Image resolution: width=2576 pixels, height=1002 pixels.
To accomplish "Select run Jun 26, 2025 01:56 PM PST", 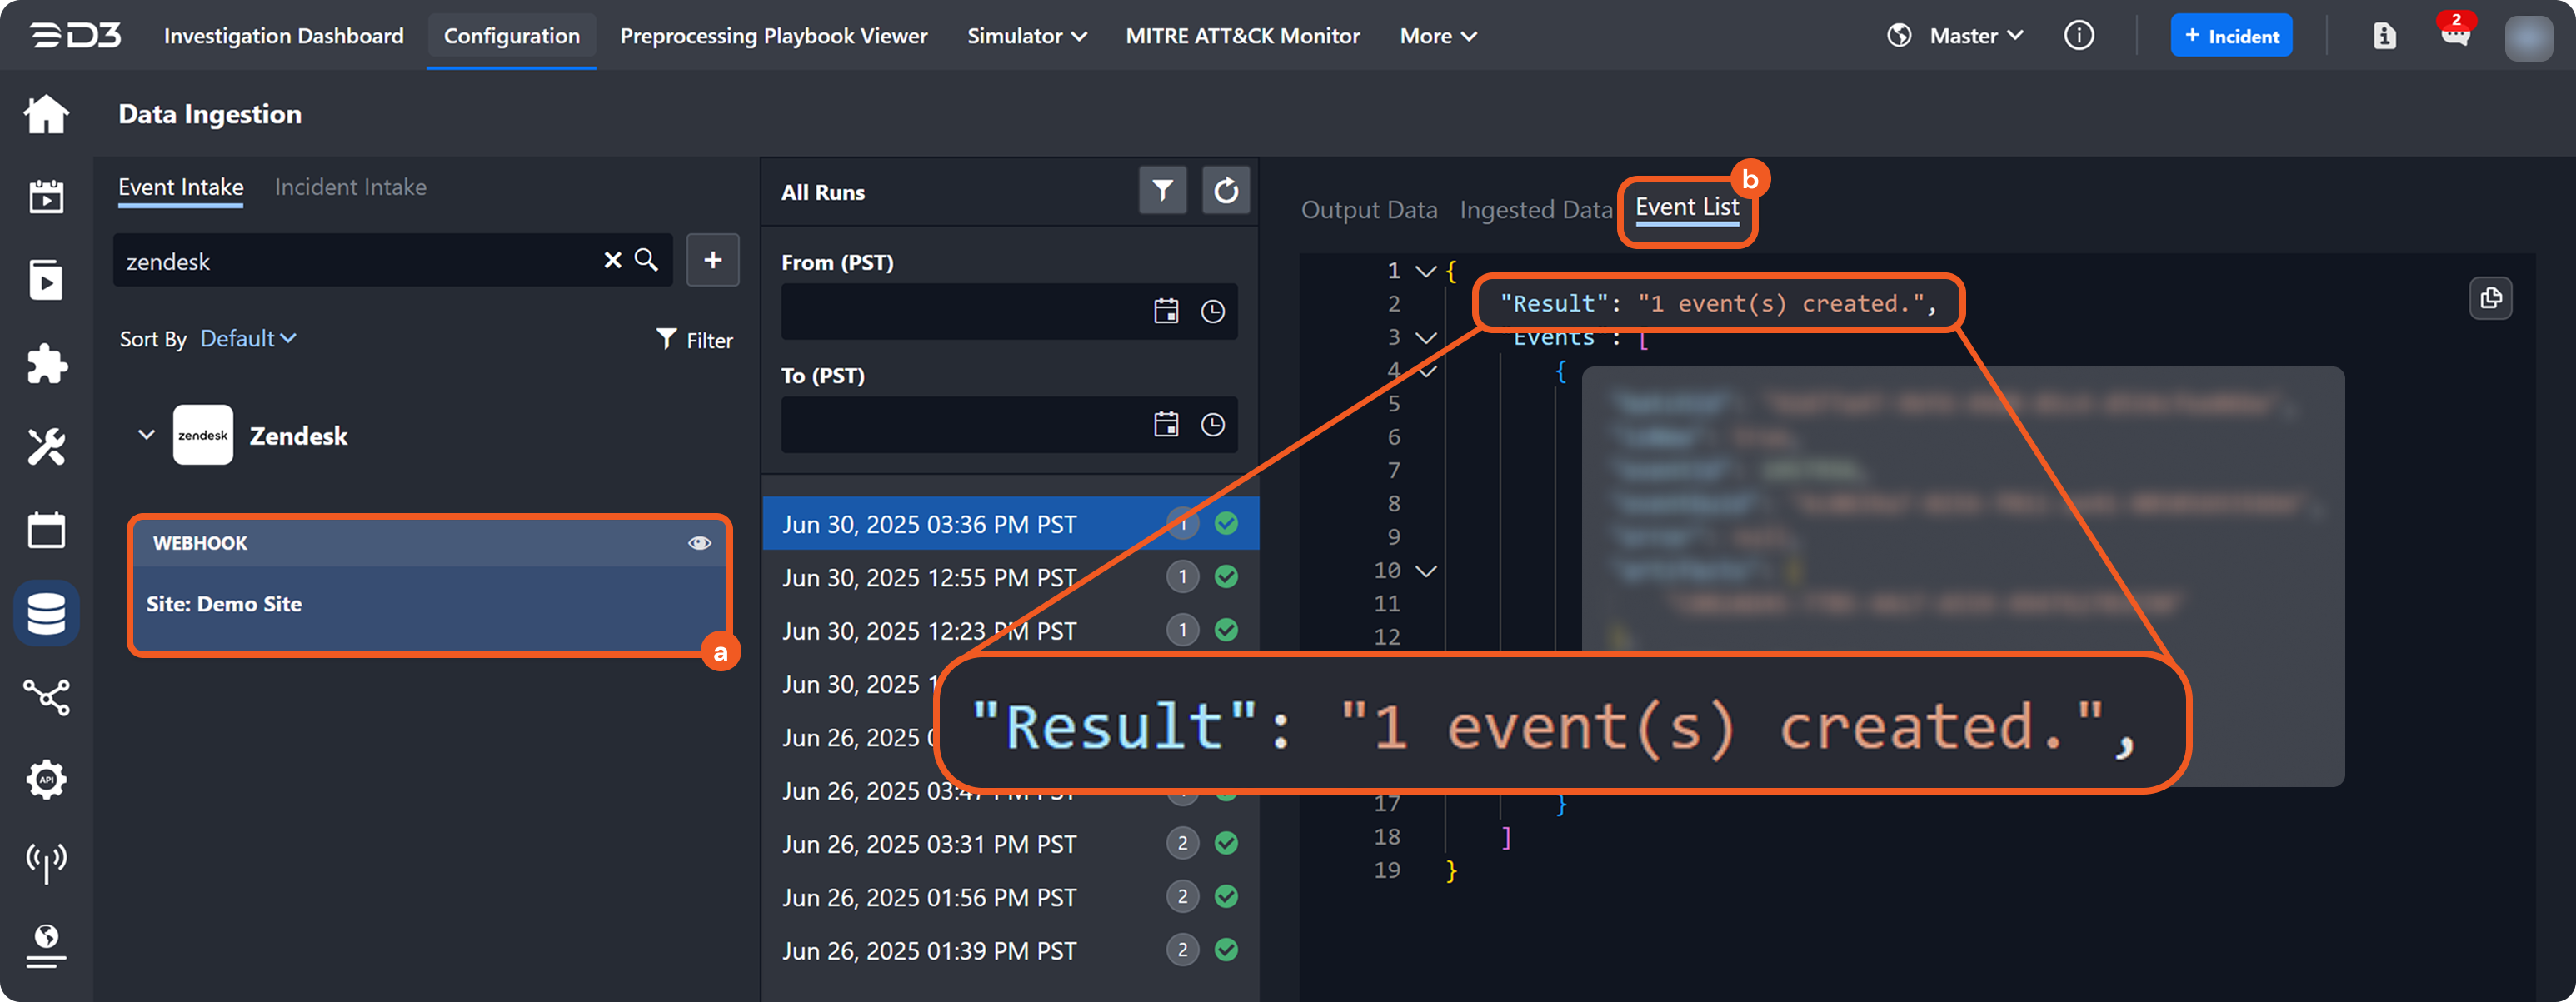I will pos(1010,897).
